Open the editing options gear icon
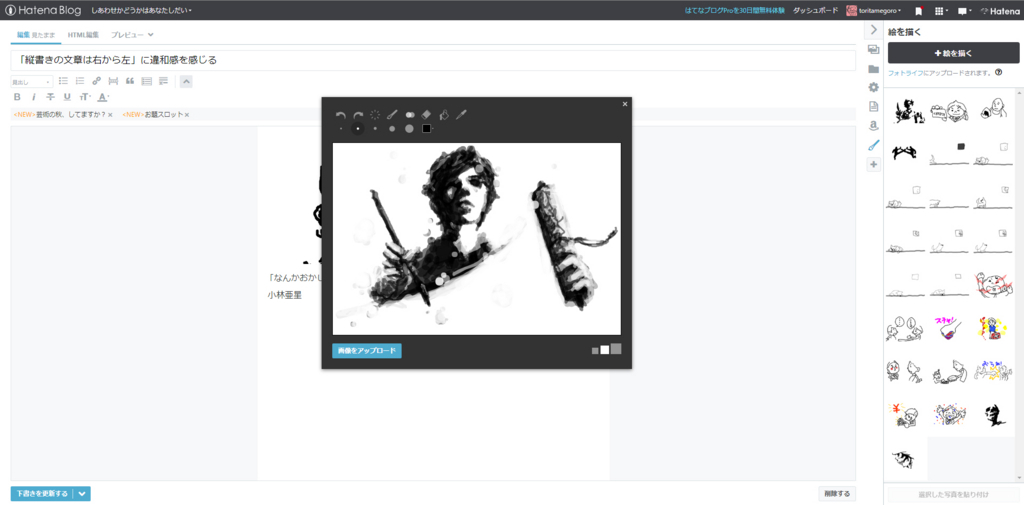Image resolution: width=1024 pixels, height=505 pixels. coord(874,88)
